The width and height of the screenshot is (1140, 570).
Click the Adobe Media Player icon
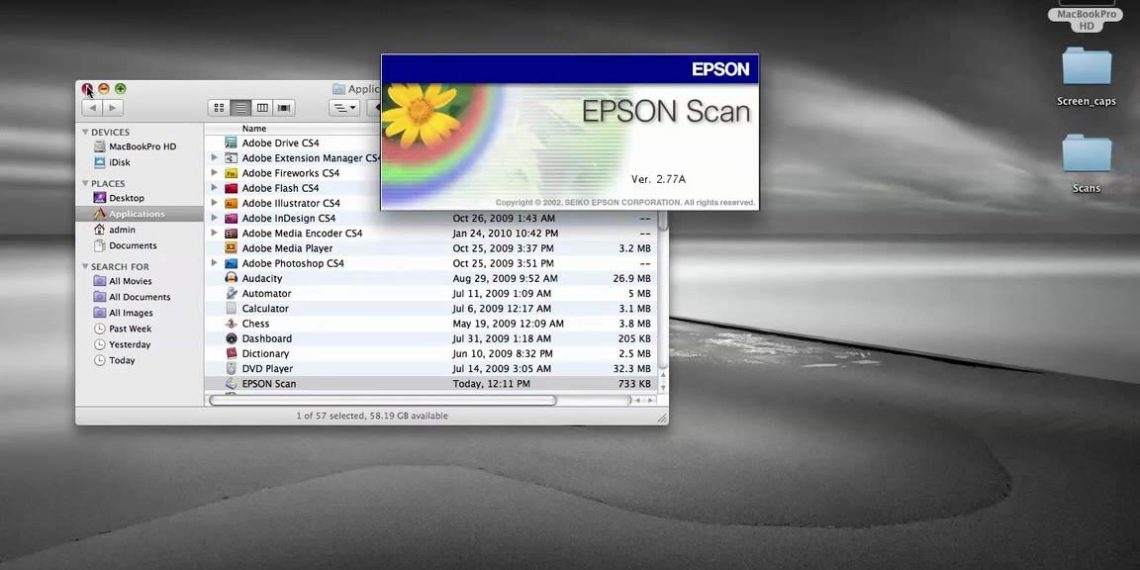tap(231, 248)
